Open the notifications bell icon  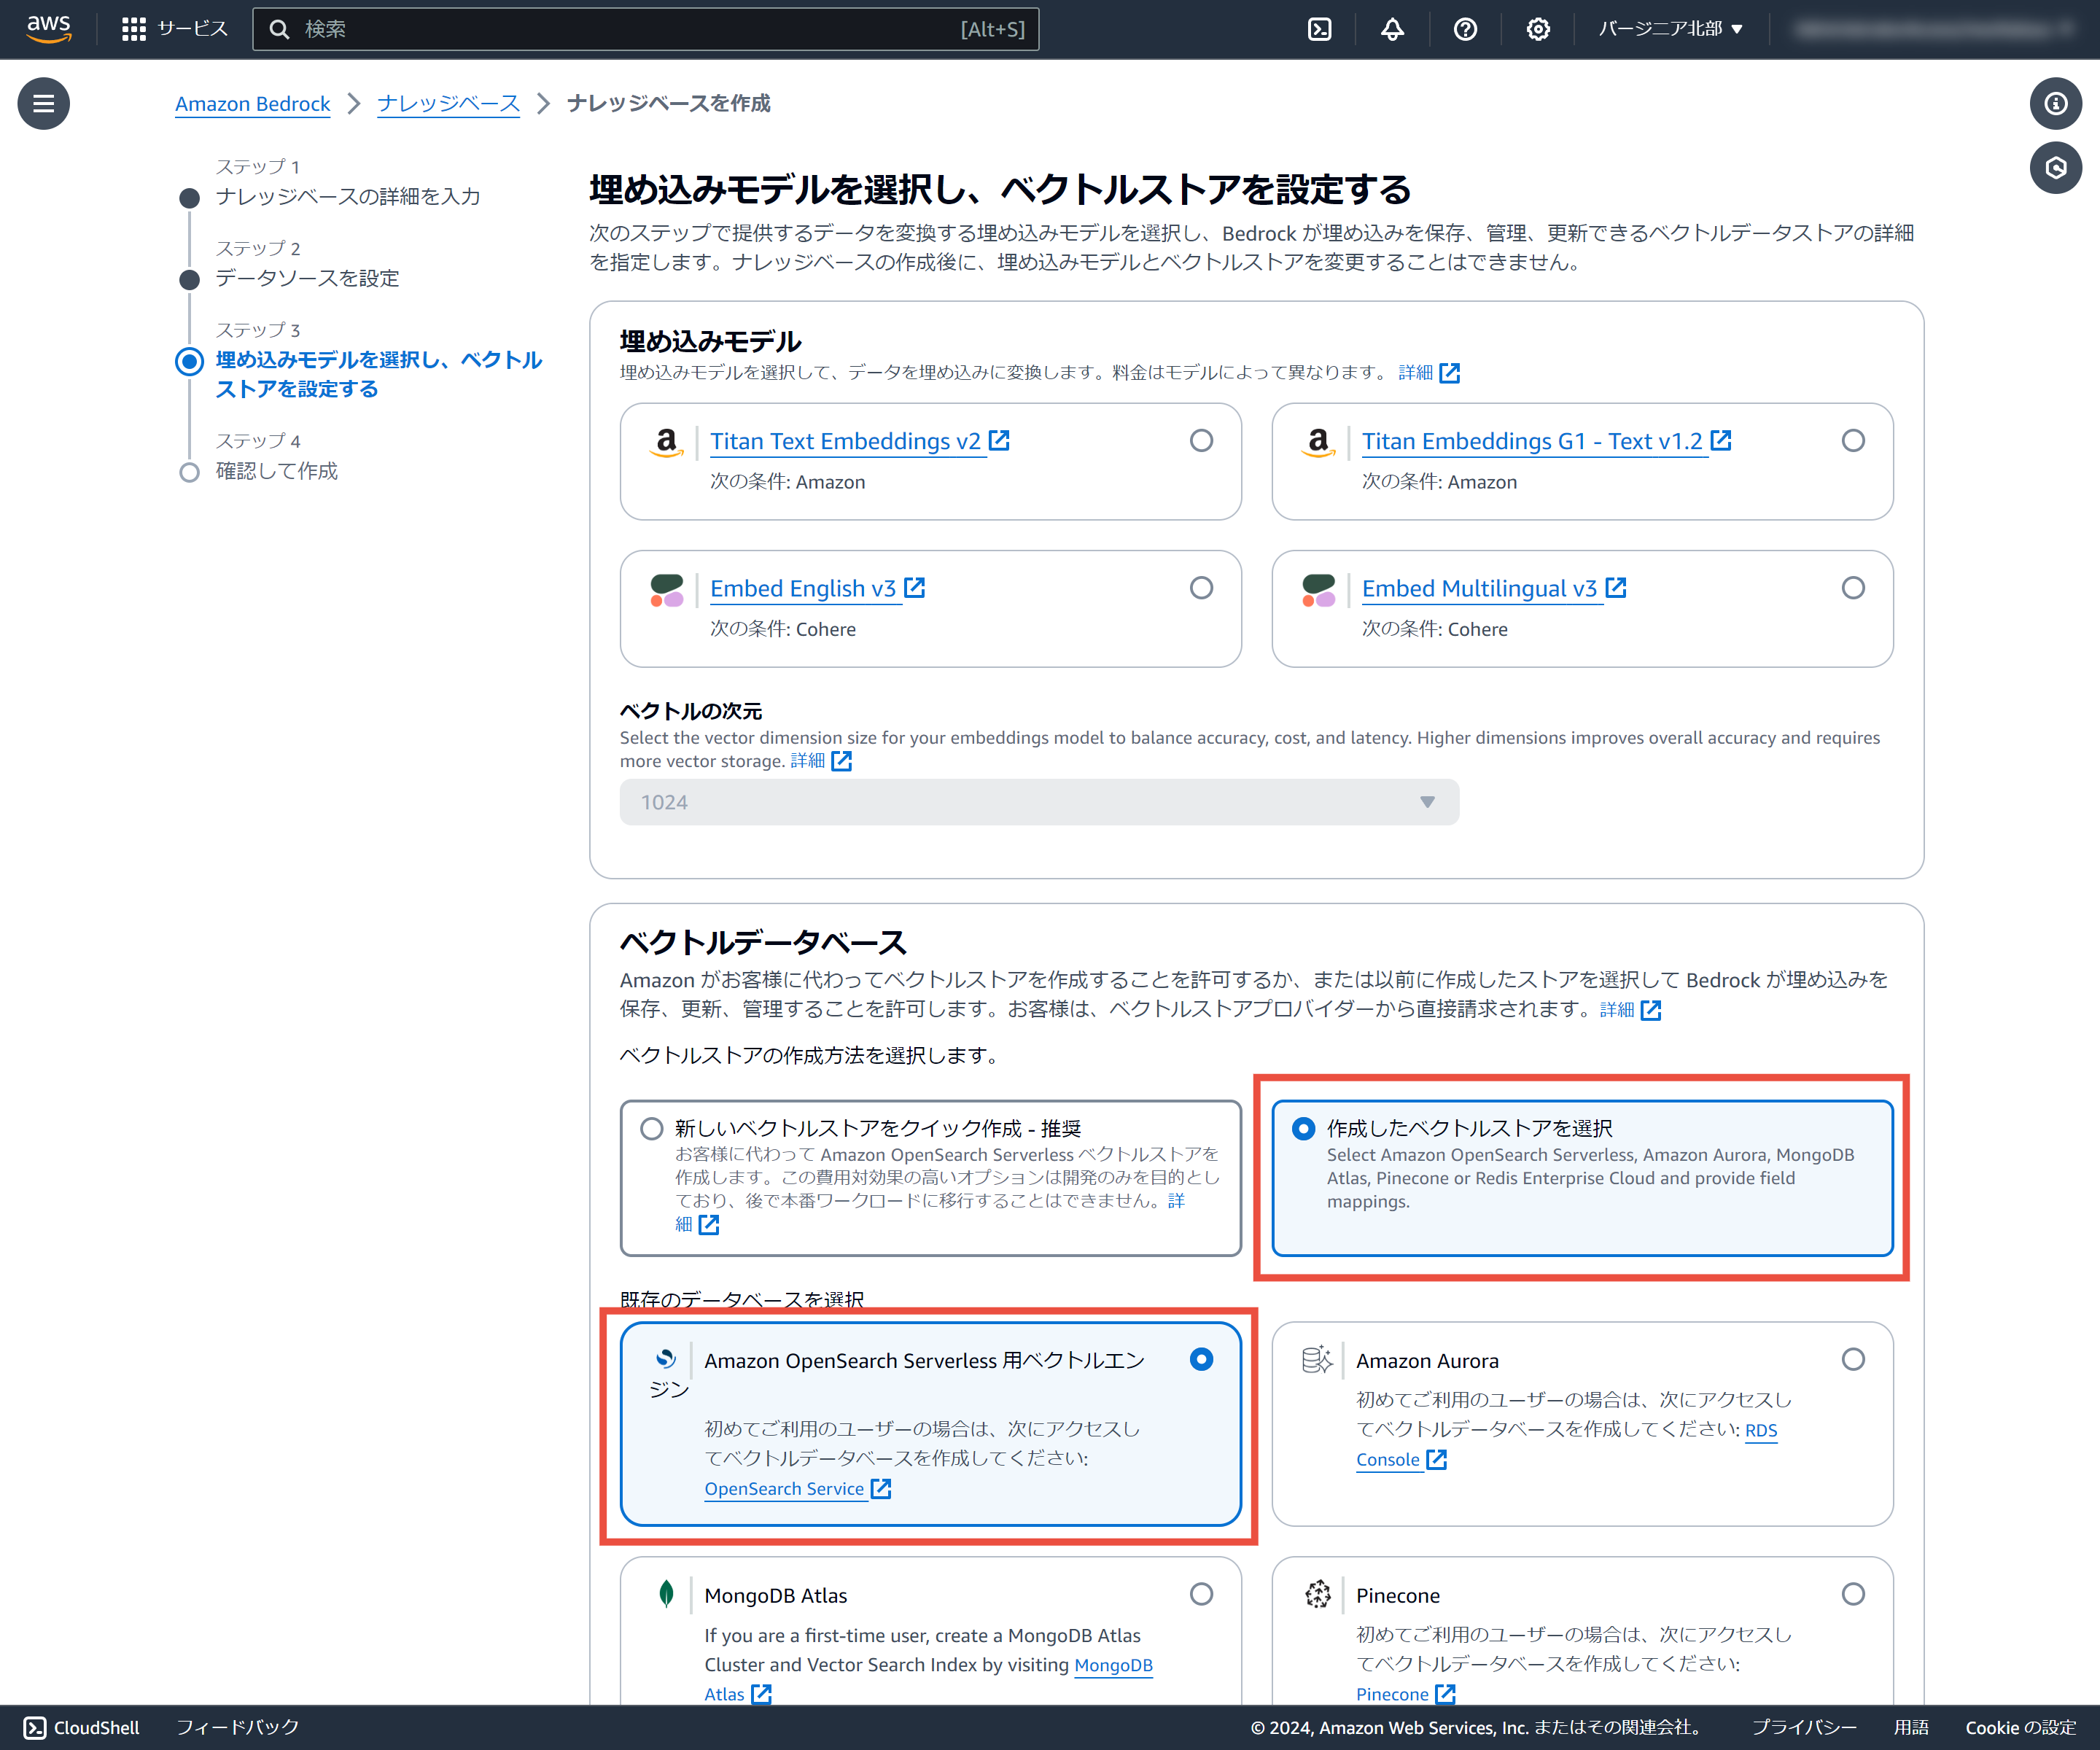(x=1392, y=29)
